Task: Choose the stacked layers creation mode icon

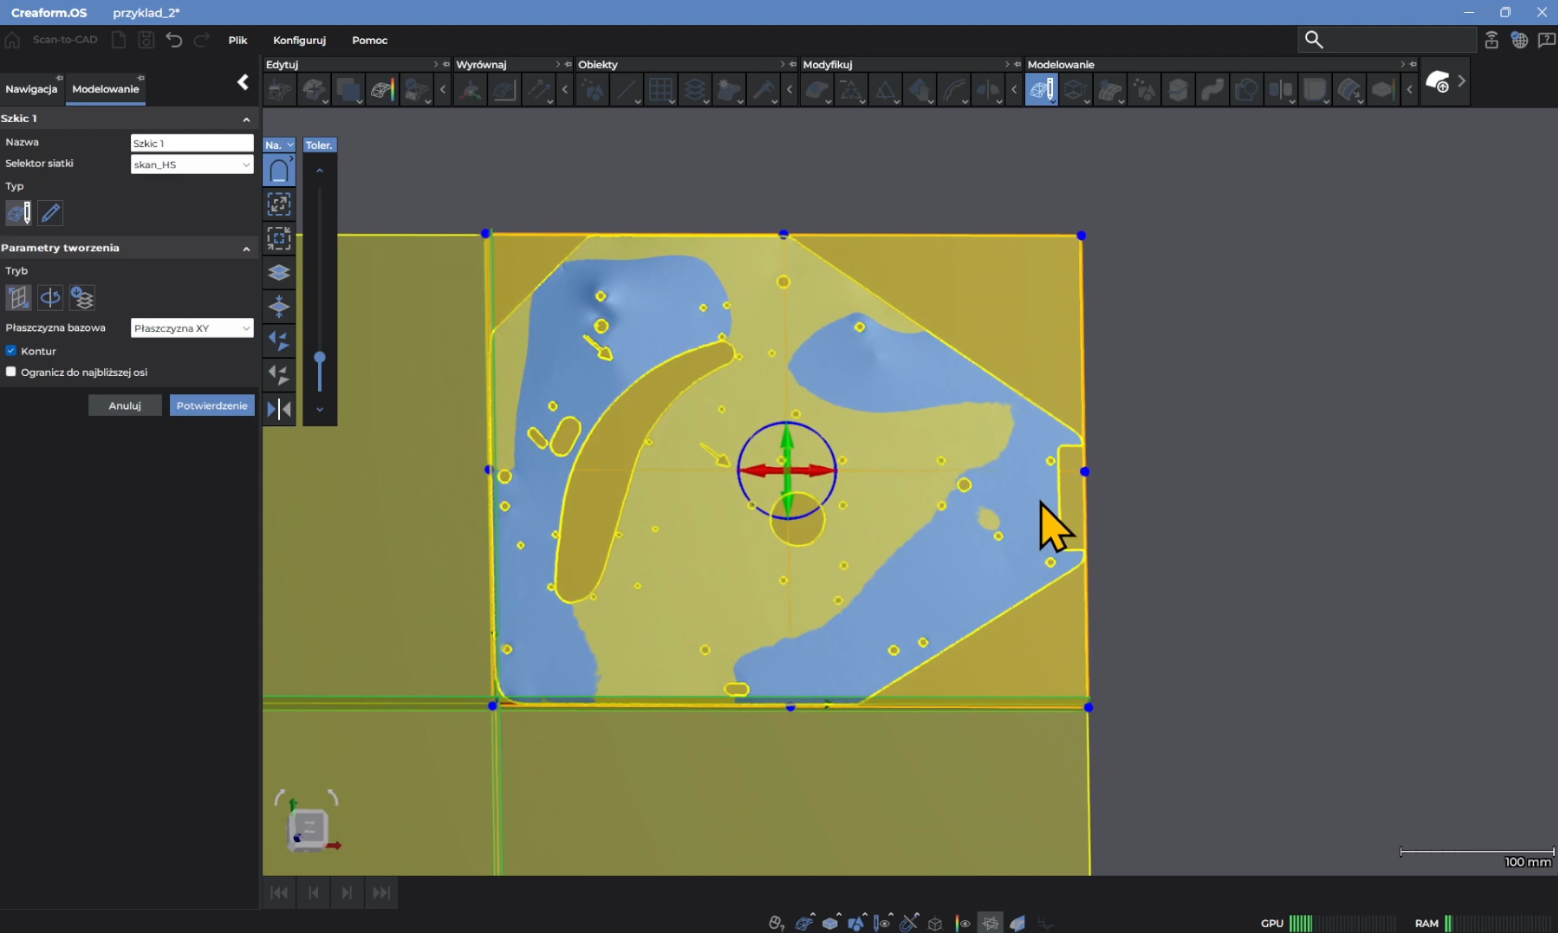Action: pyautogui.click(x=82, y=298)
